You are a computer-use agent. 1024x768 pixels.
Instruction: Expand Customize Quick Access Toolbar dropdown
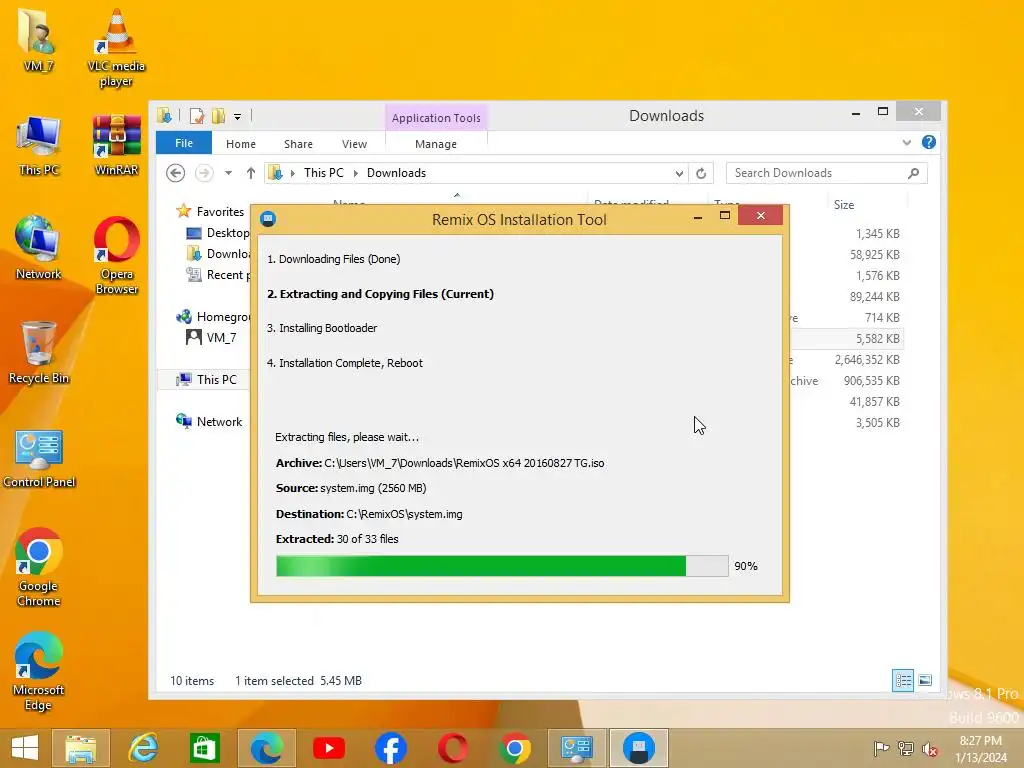coord(238,117)
